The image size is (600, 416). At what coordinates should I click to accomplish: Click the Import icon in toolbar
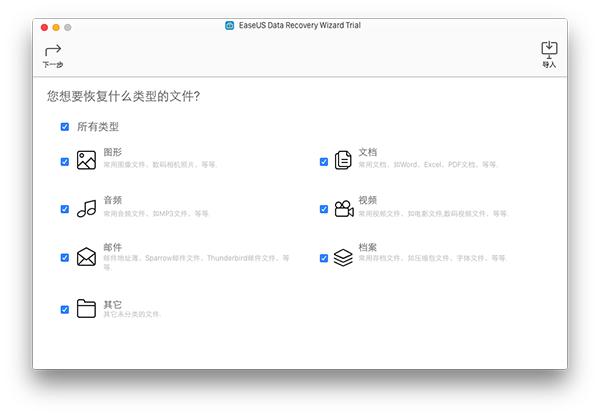(x=548, y=48)
